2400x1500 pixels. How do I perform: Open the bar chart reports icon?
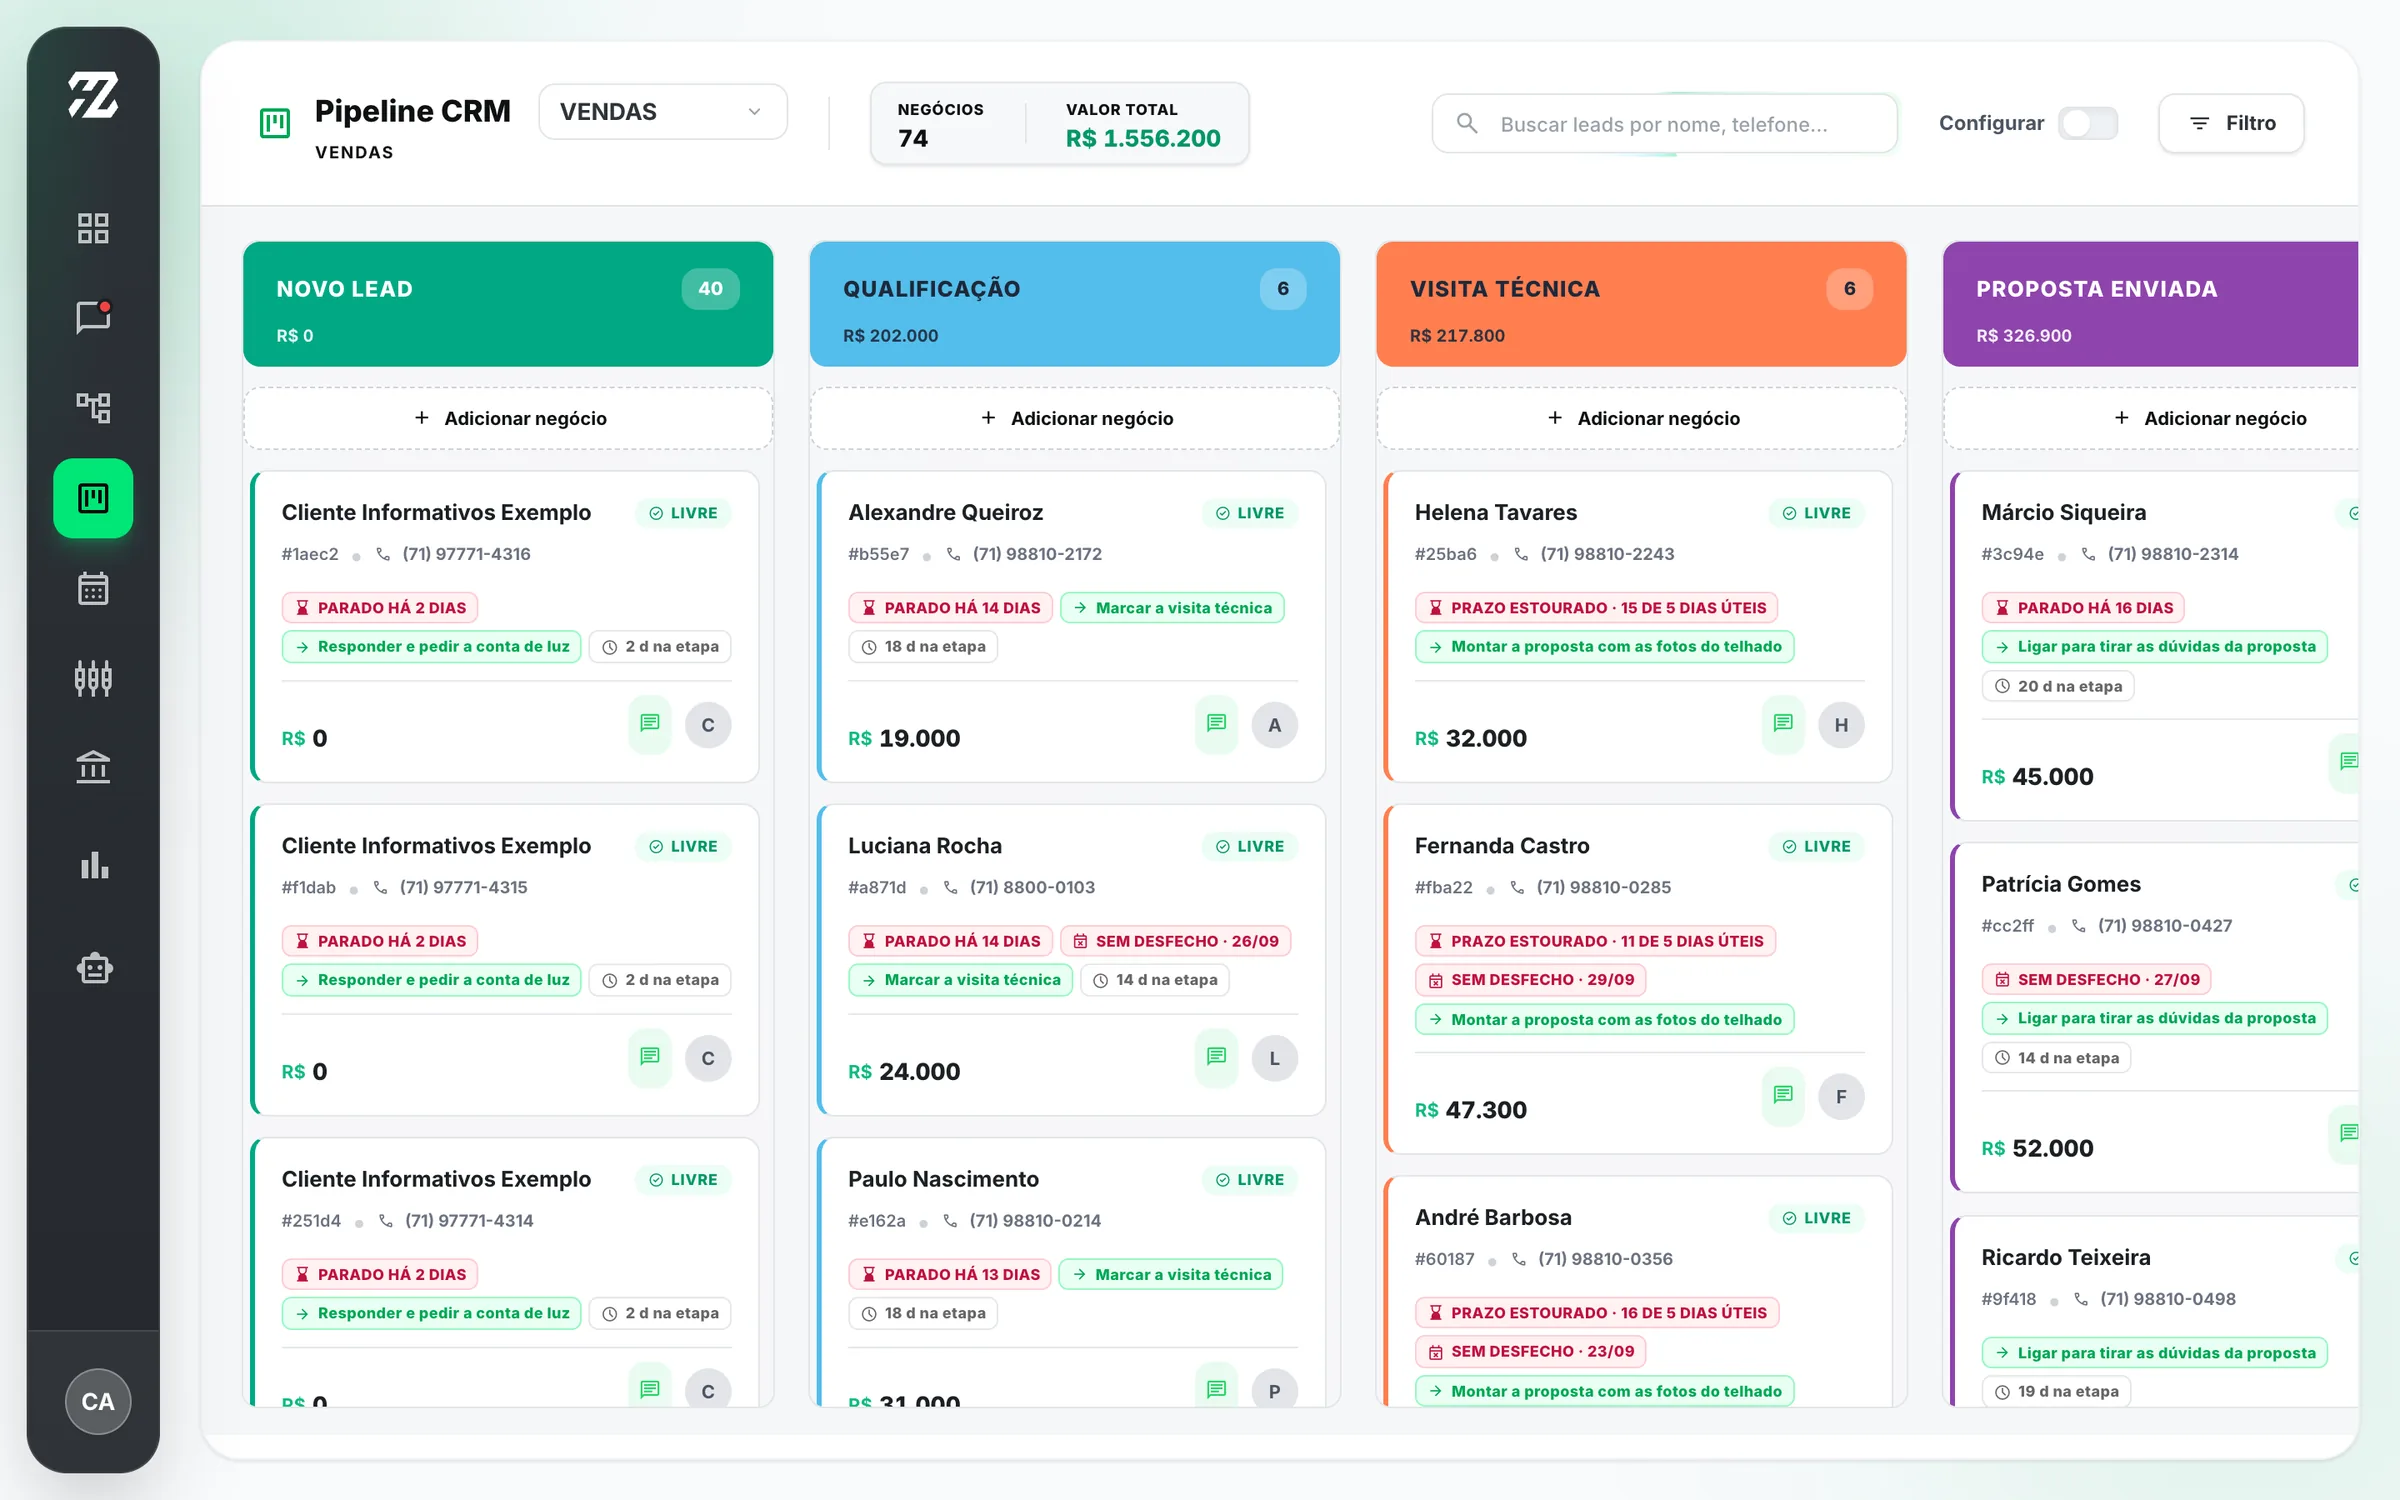(x=93, y=865)
